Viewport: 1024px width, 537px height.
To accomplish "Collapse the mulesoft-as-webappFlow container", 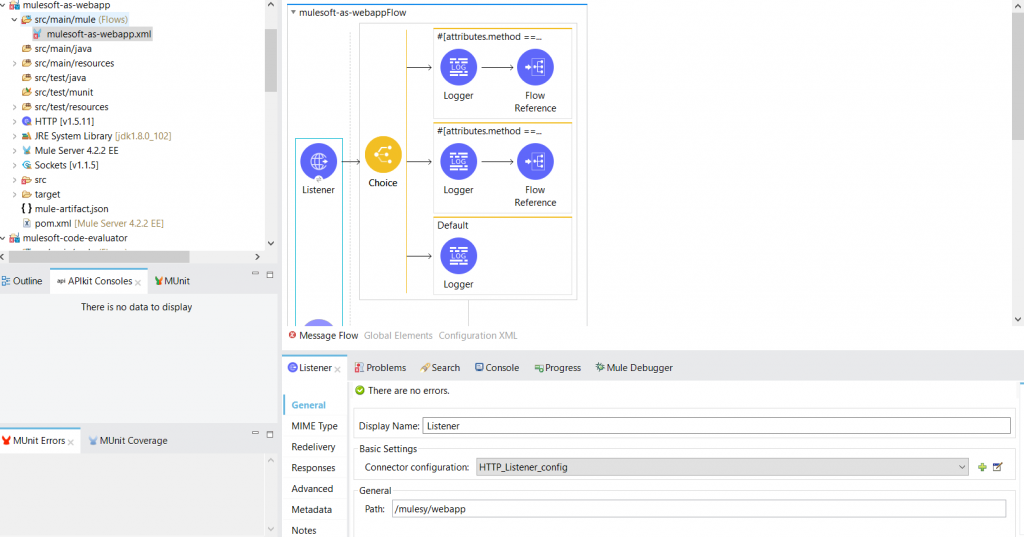I will point(293,13).
